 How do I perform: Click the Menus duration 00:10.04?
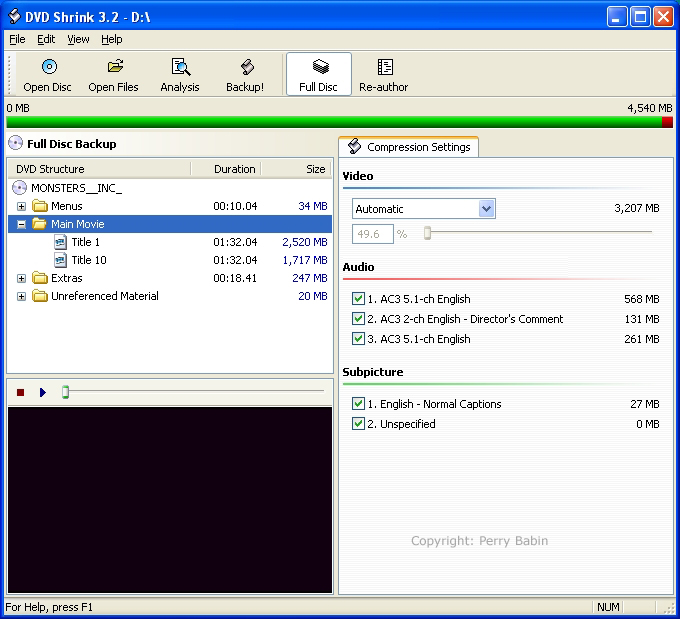point(235,206)
